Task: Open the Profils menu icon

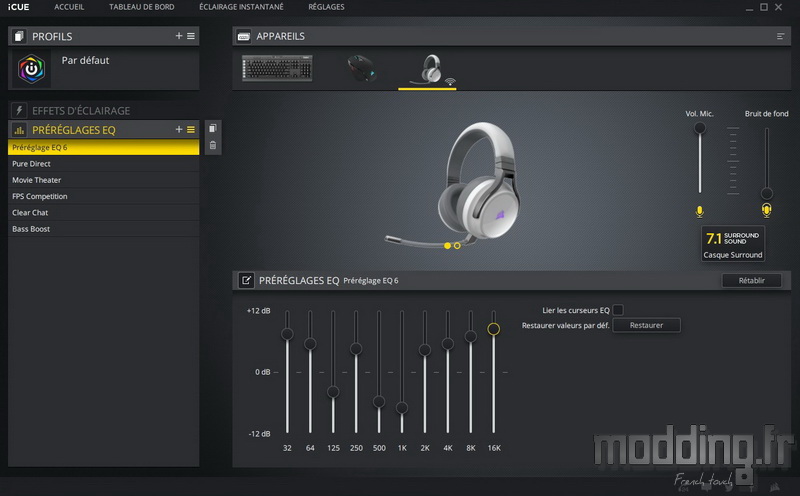Action: pyautogui.click(x=191, y=36)
